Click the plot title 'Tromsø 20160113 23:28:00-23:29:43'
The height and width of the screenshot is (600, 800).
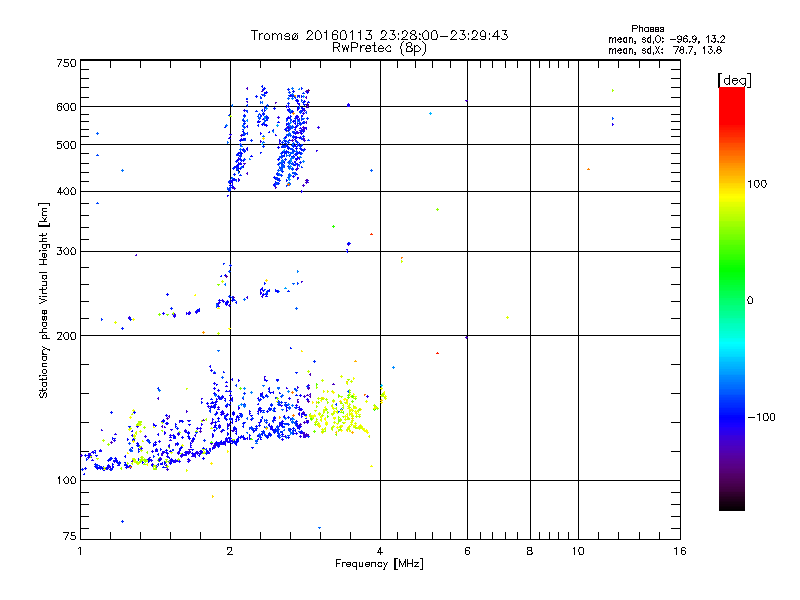(379, 35)
